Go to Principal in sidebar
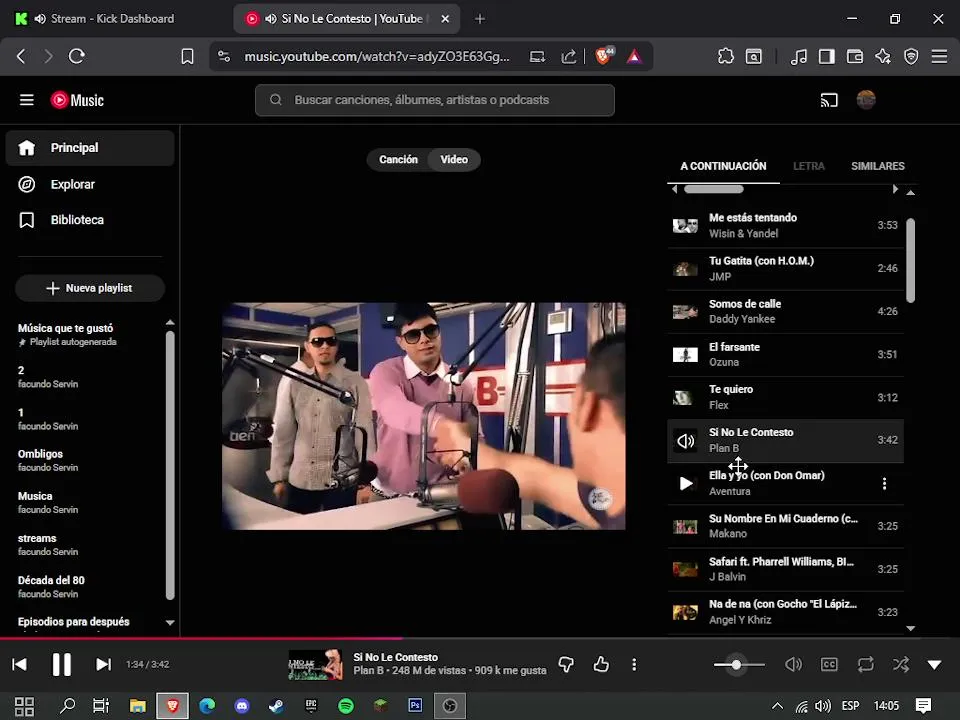 tap(90, 148)
